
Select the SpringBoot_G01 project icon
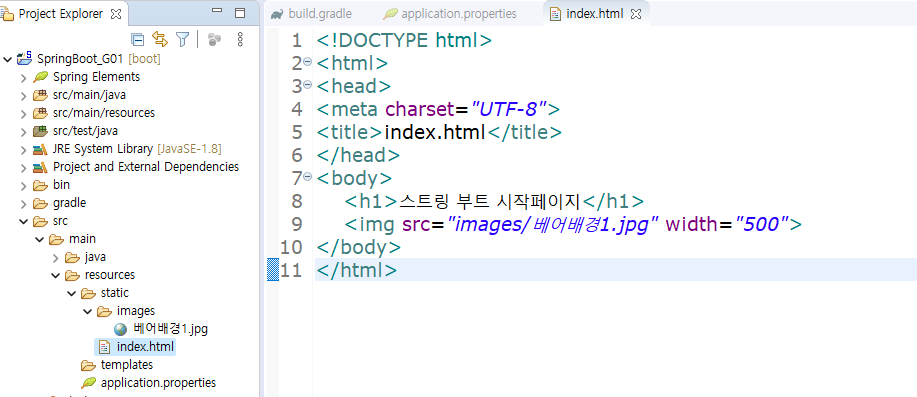click(x=25, y=58)
